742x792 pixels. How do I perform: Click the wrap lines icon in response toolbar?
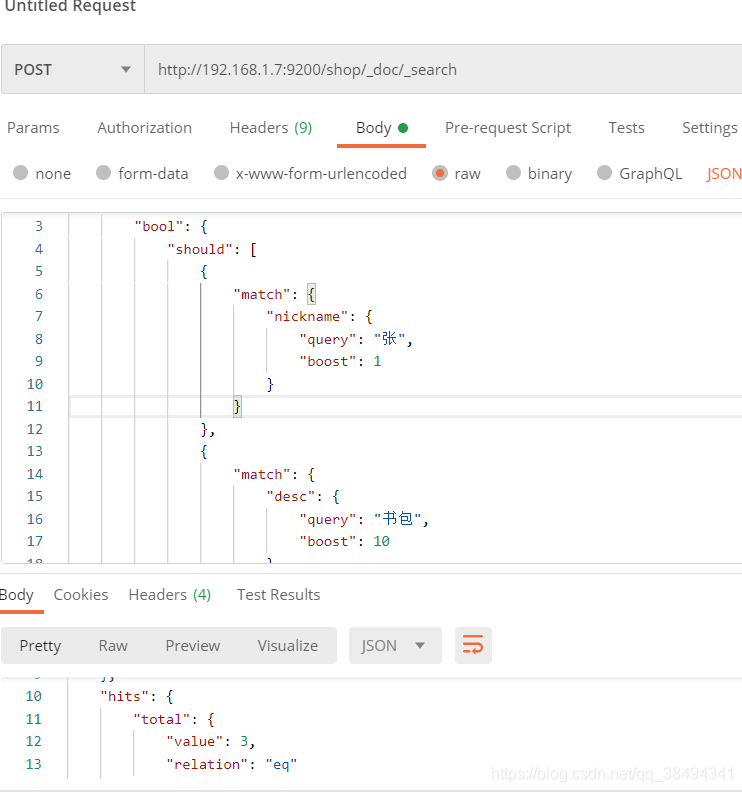tap(473, 646)
